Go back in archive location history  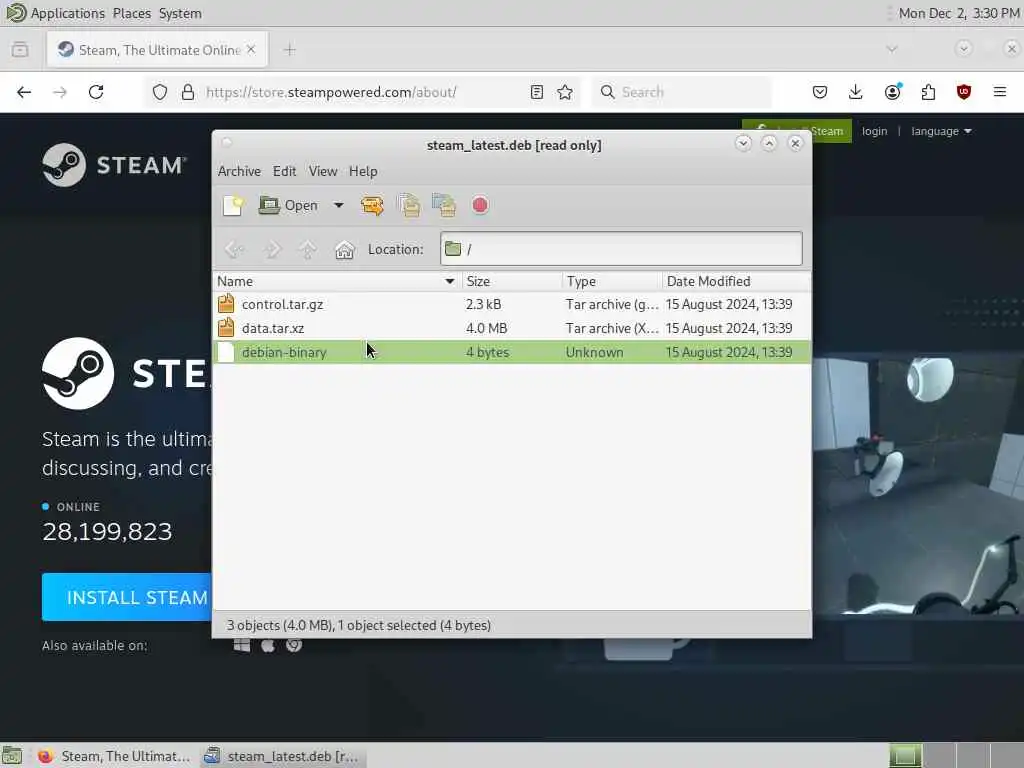[x=234, y=249]
